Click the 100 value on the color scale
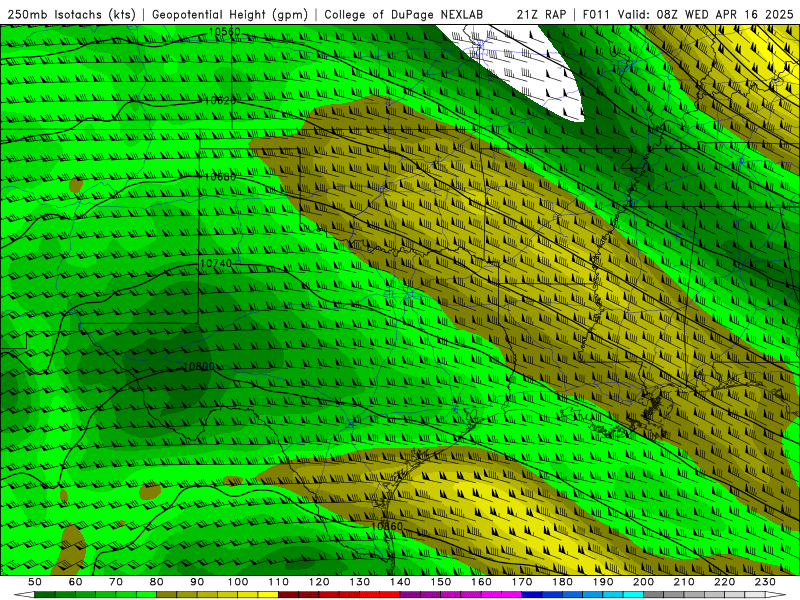The height and width of the screenshot is (600, 800). pos(238,582)
